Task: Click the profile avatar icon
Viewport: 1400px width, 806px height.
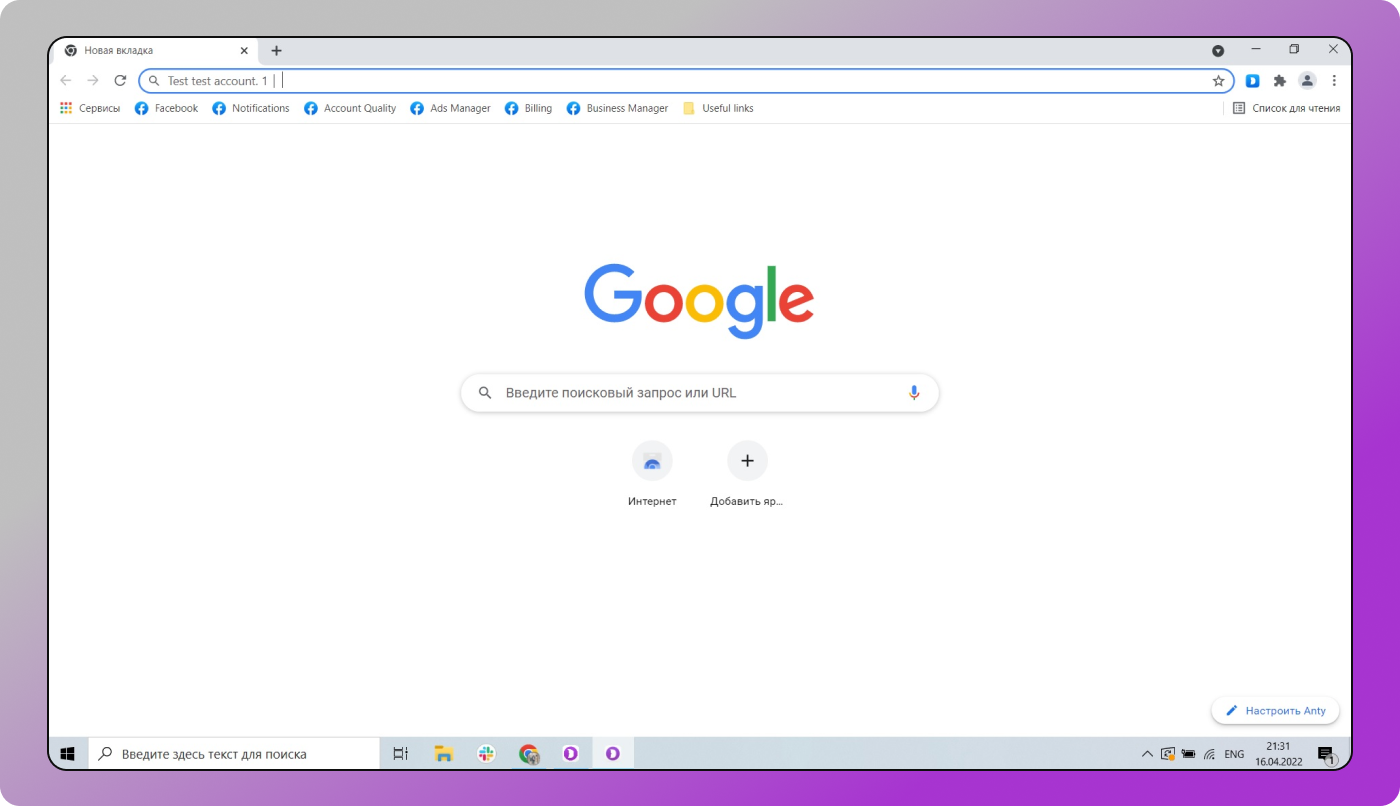Action: click(1306, 81)
